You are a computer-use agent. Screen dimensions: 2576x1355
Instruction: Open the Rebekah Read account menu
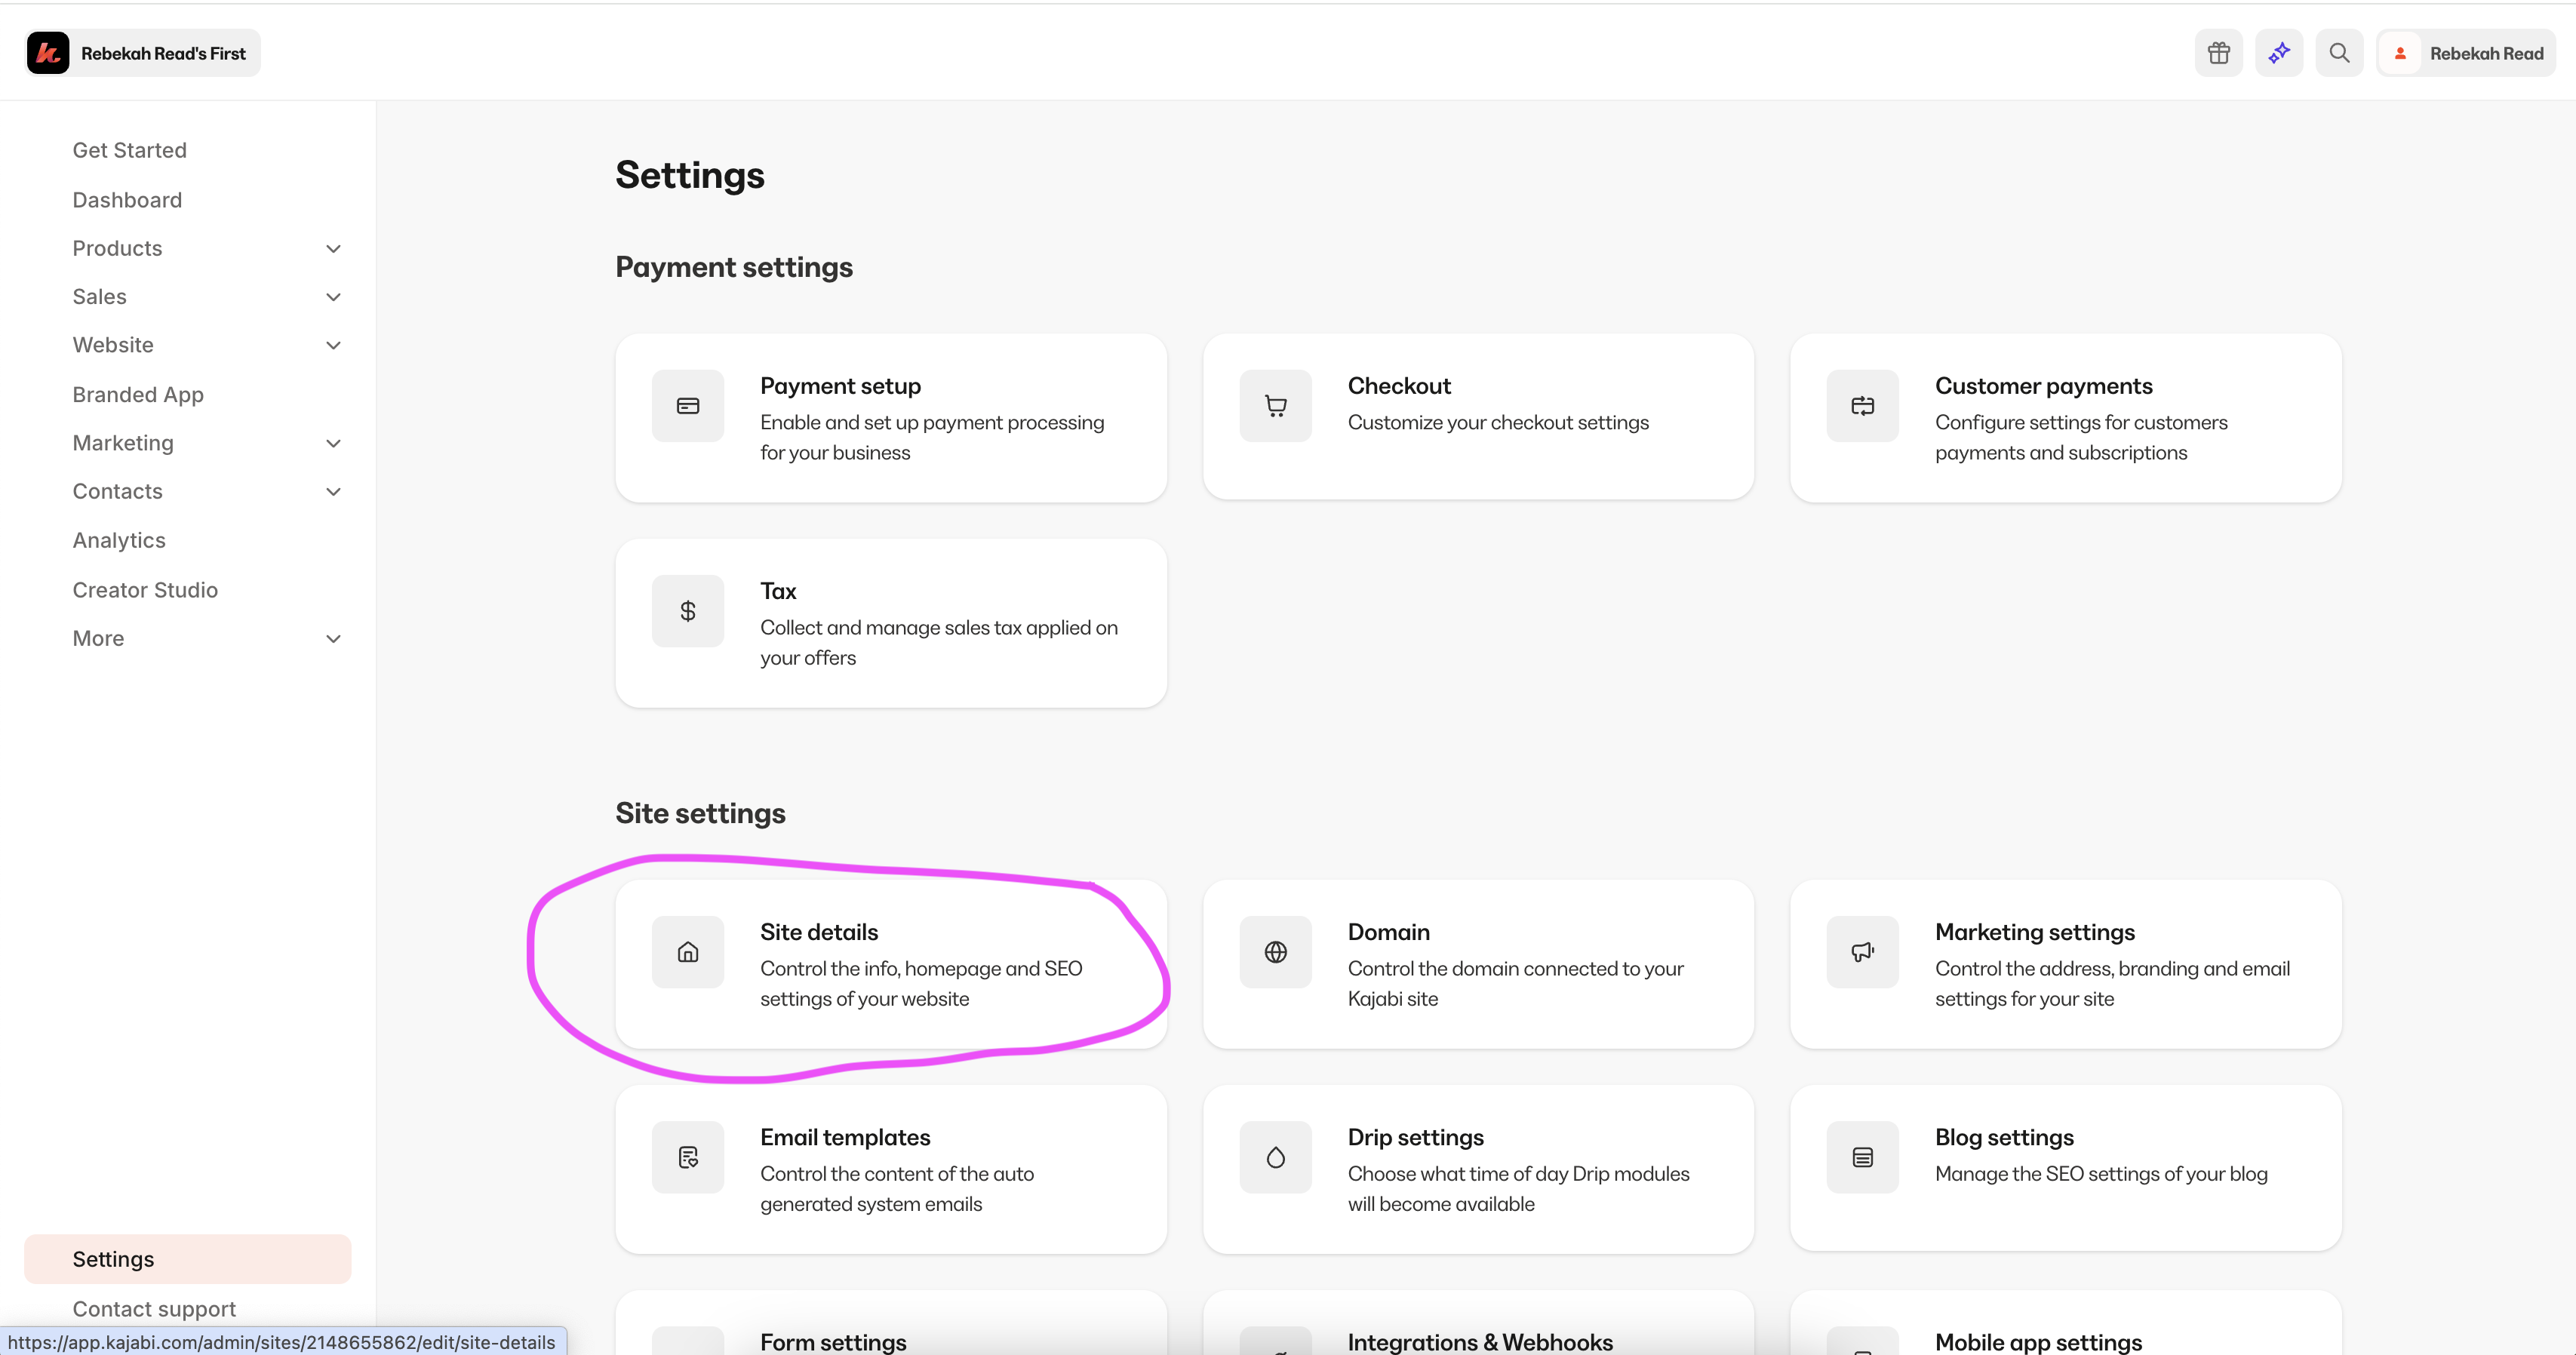click(x=2466, y=53)
